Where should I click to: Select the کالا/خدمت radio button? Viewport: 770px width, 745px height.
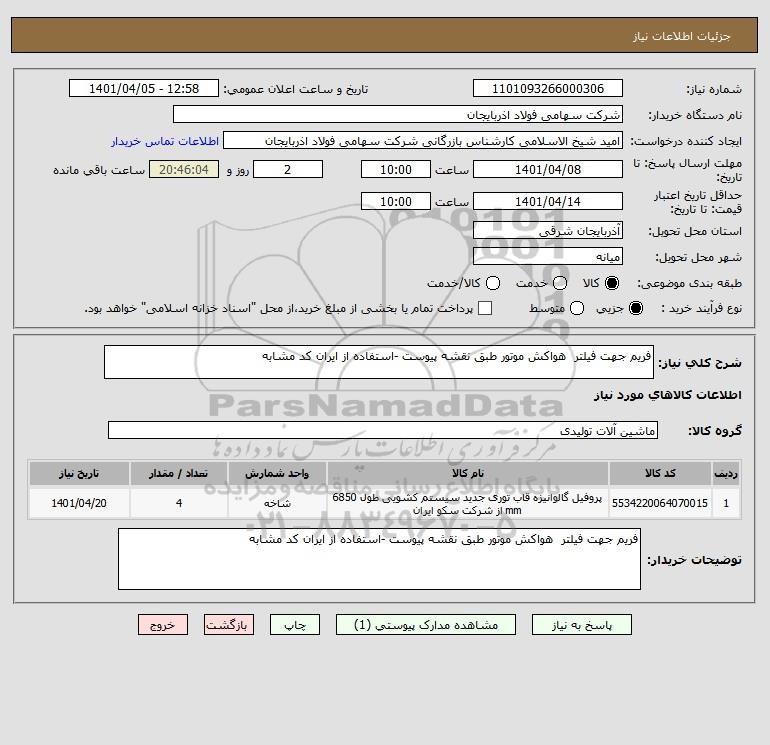(x=493, y=283)
